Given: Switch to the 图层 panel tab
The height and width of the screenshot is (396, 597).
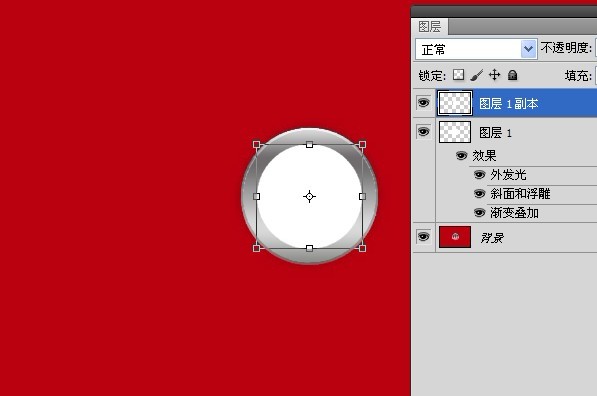Looking at the screenshot, I should click(429, 27).
